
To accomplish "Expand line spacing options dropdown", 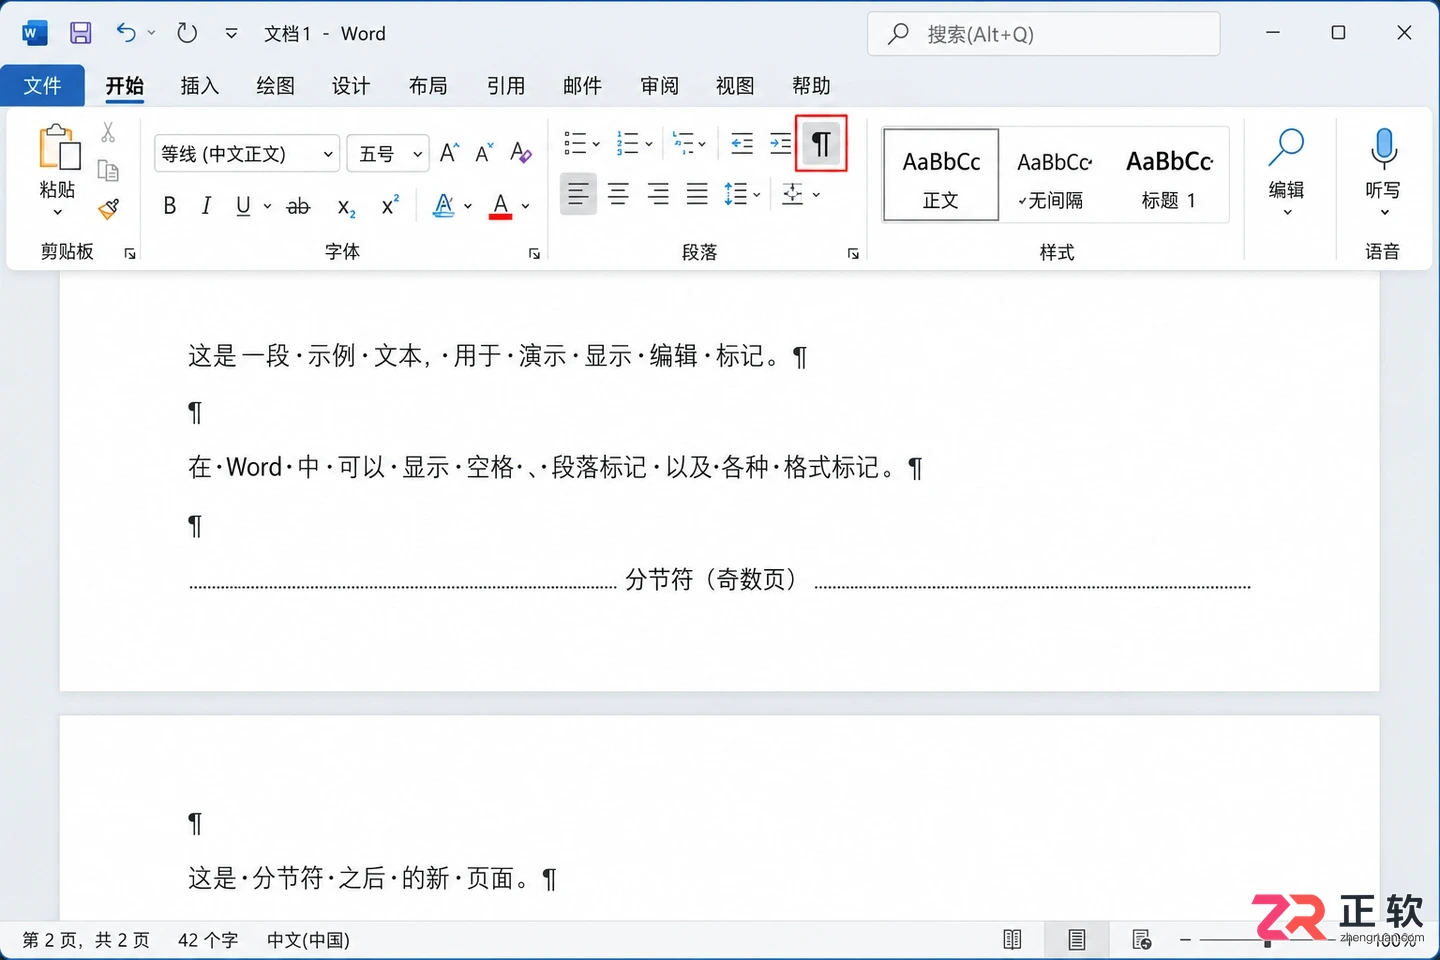I will click(x=757, y=194).
